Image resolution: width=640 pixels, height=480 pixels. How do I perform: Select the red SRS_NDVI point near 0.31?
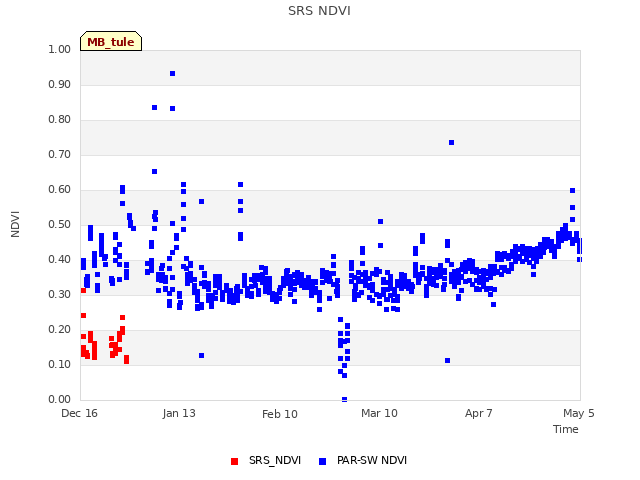click(x=83, y=290)
